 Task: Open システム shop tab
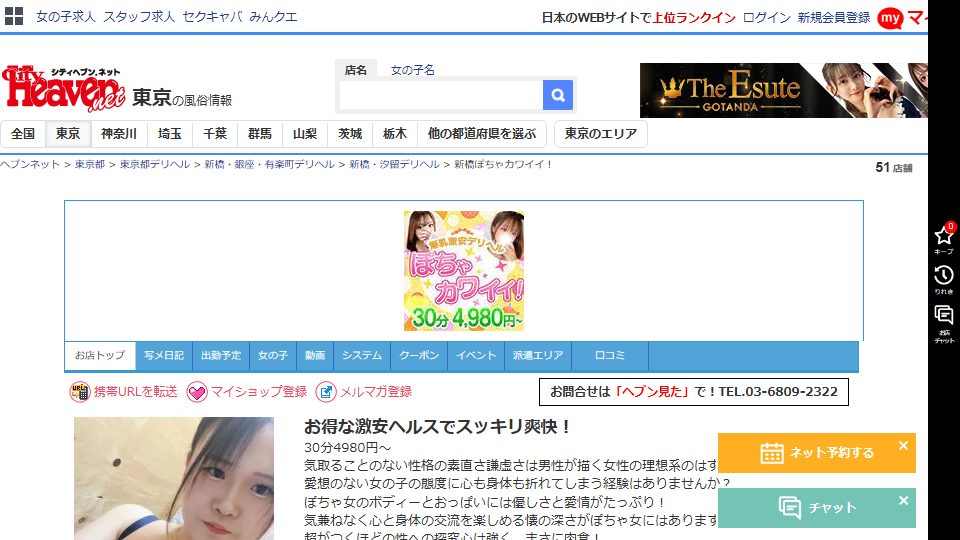tap(362, 356)
